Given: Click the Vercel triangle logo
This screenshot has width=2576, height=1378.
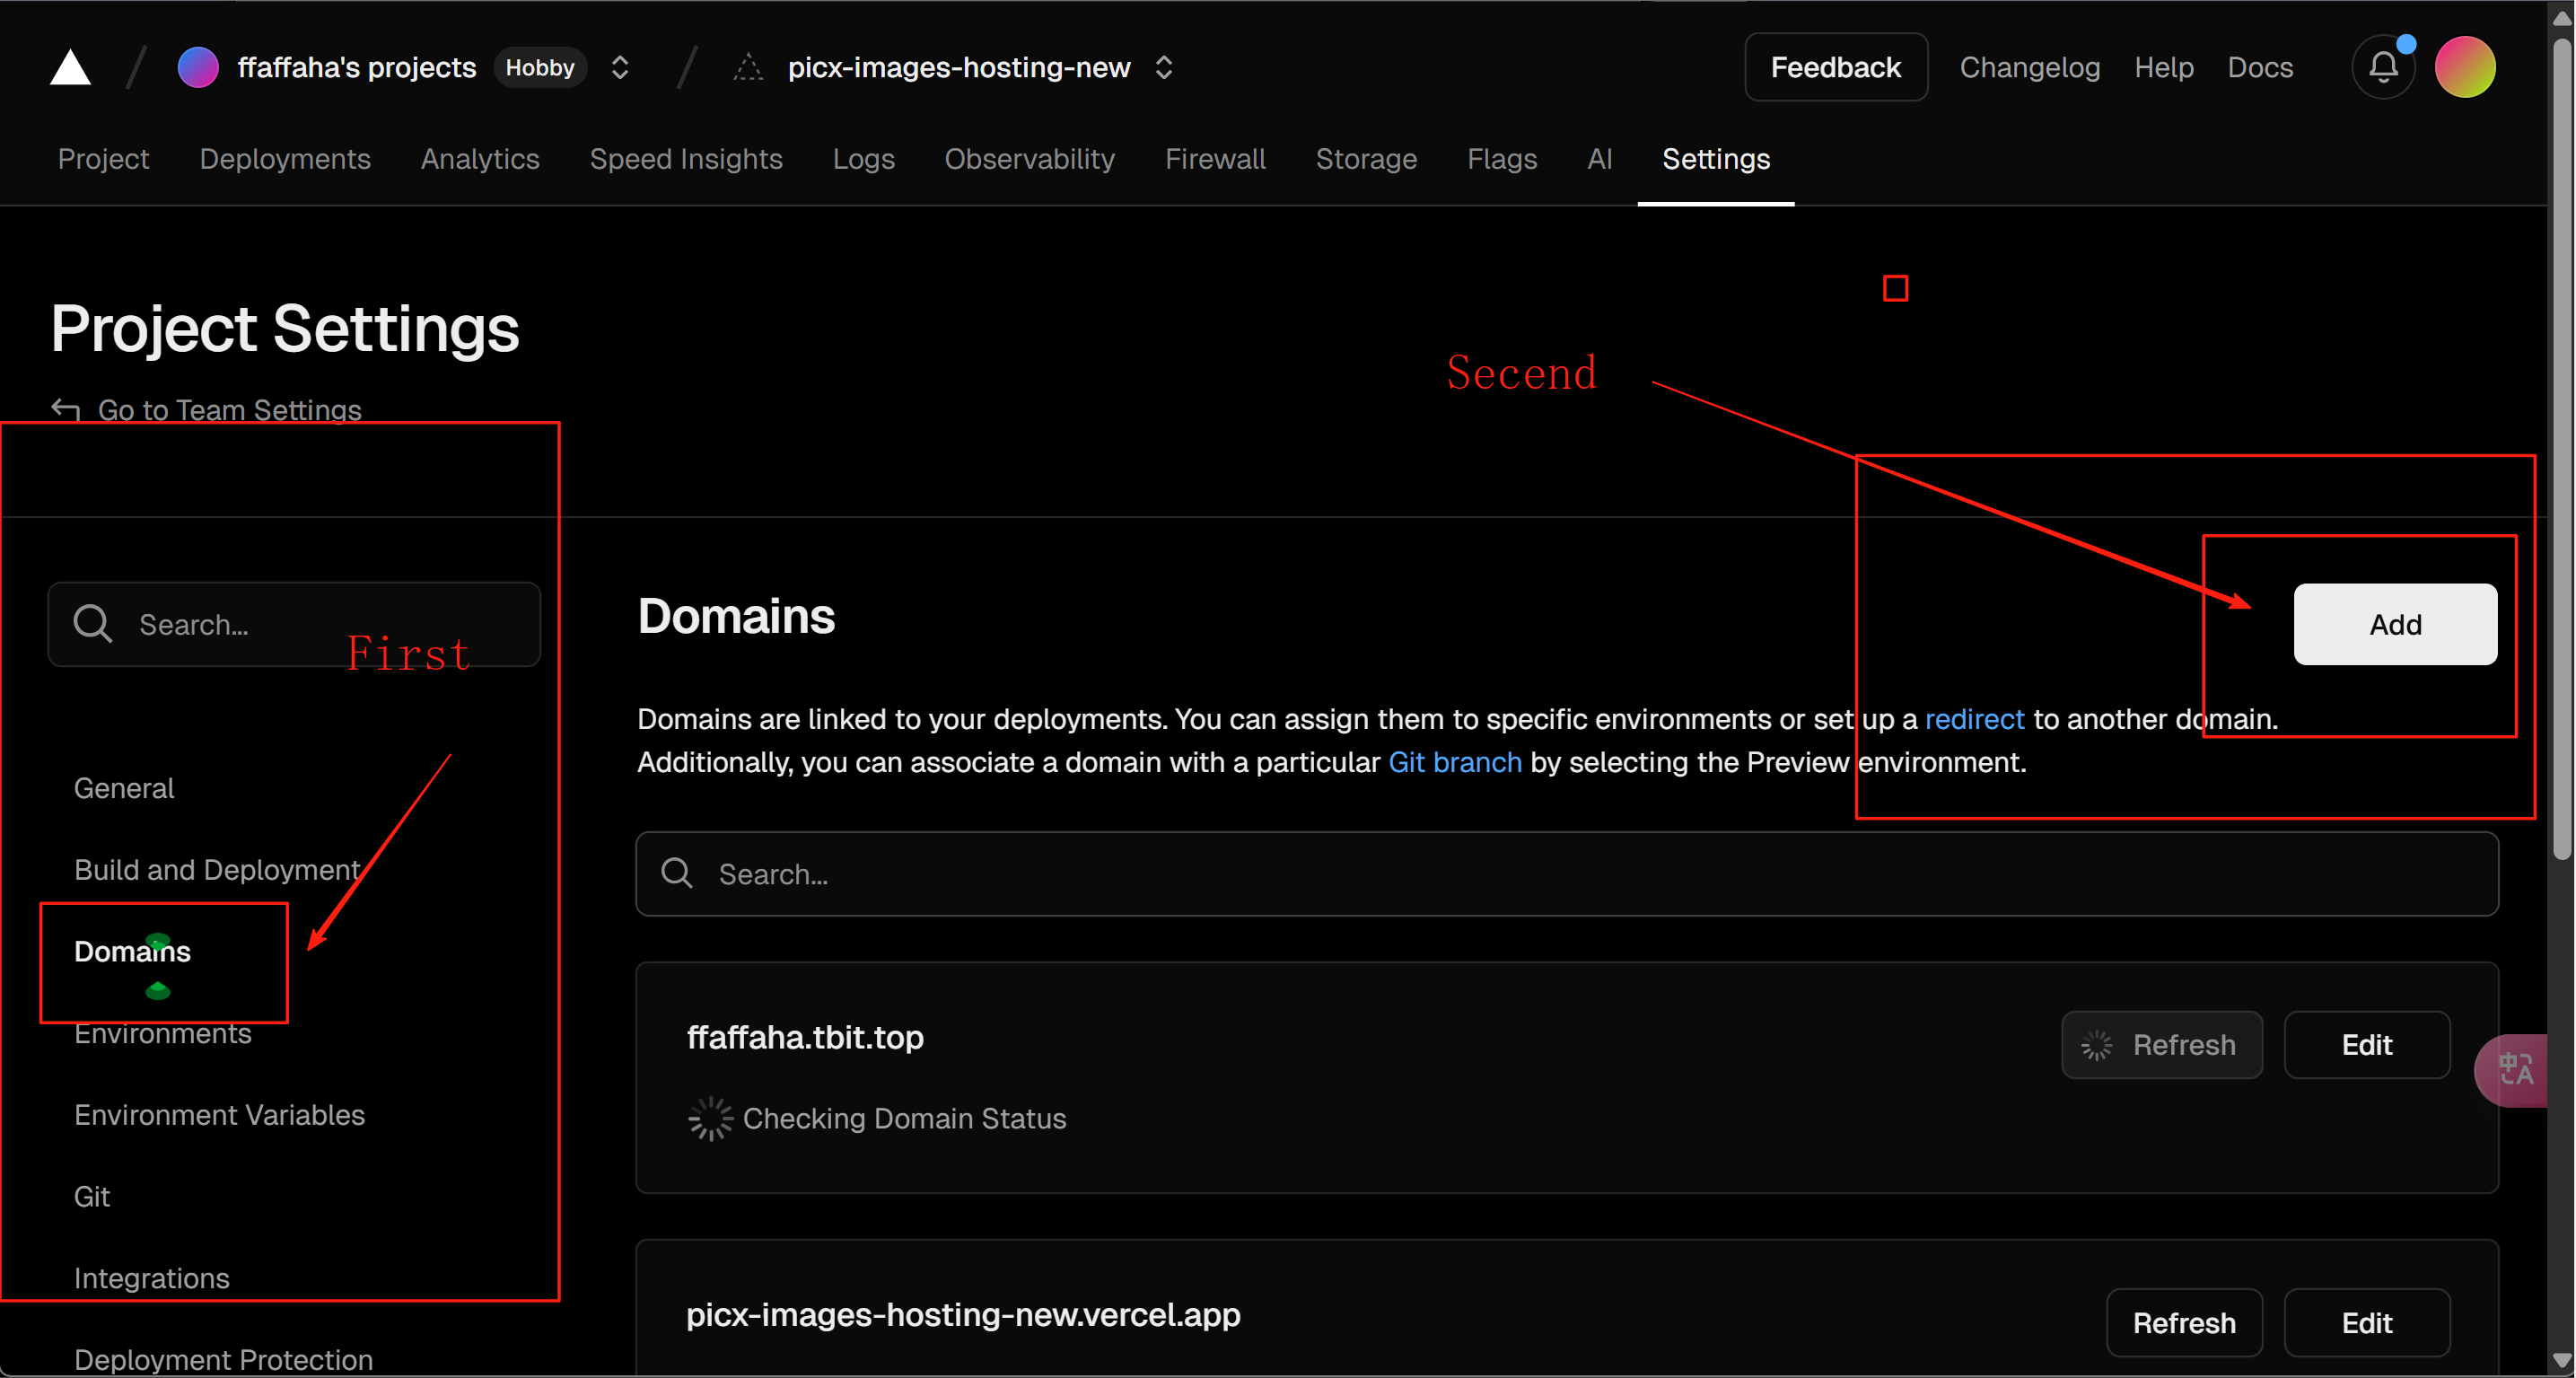Looking at the screenshot, I should coord(70,68).
